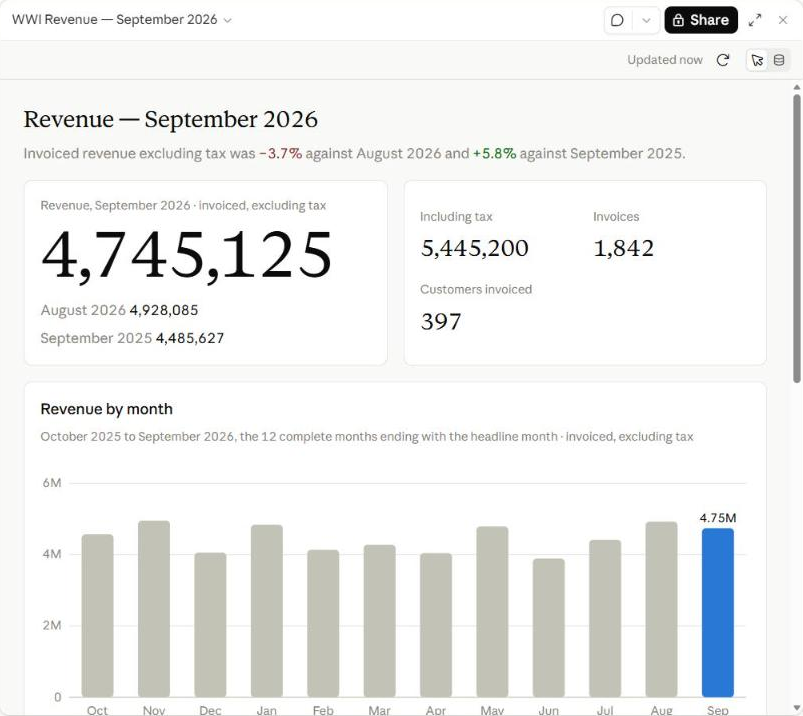Select the Apr bar in chart

tap(436, 625)
